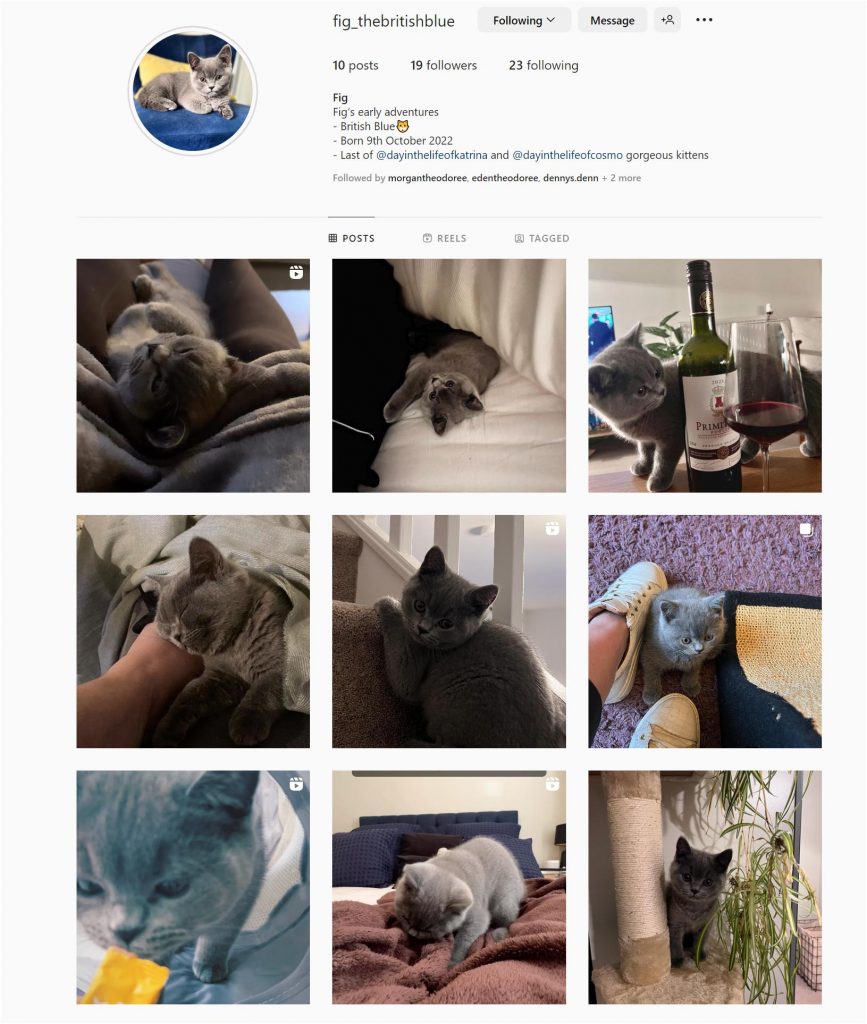Expand the Following dropdown button
867x1024 pixels.
click(524, 20)
